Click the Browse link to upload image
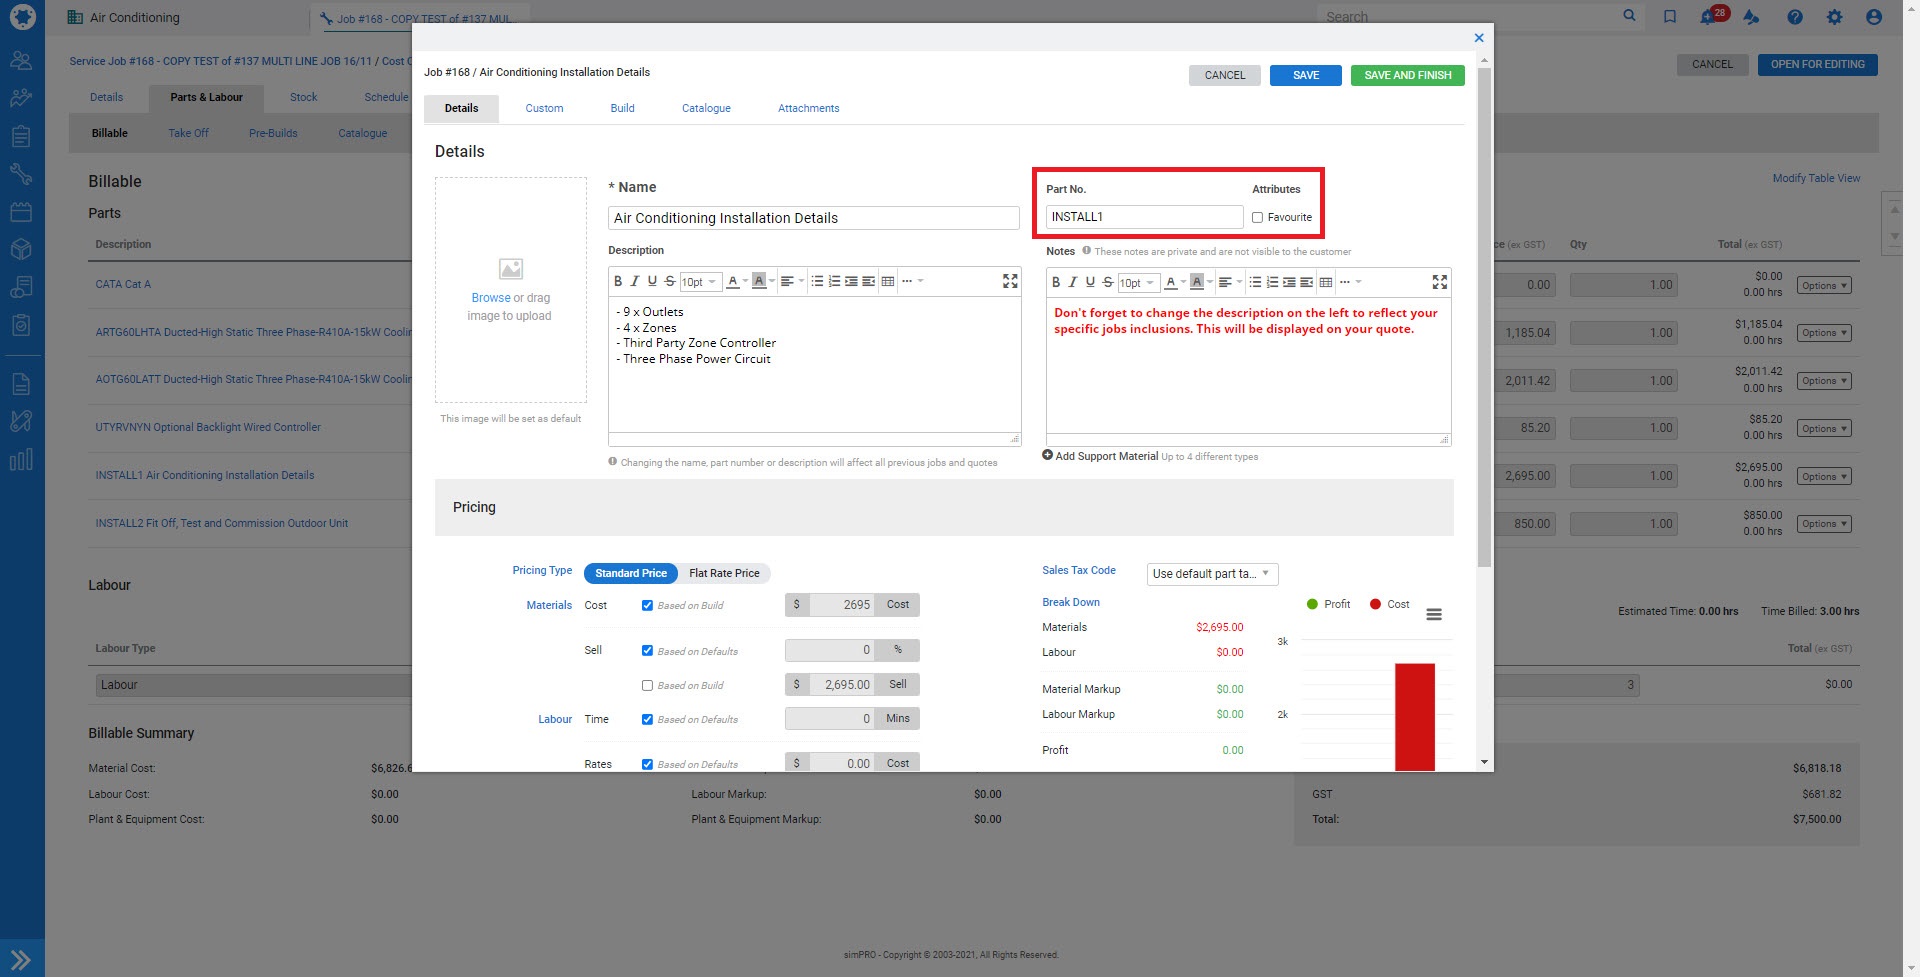This screenshot has height=977, width=1920. (490, 298)
